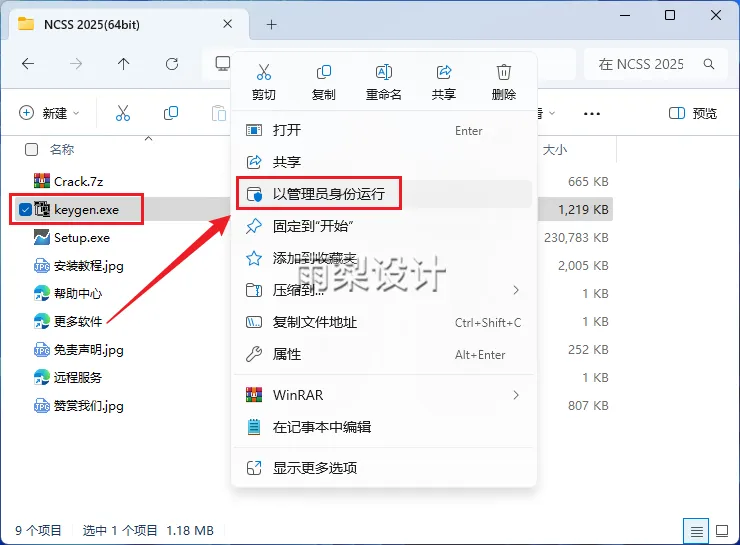The image size is (740, 545).
Task: Select the 赞赏我们.jpg file
Action: tap(89, 406)
